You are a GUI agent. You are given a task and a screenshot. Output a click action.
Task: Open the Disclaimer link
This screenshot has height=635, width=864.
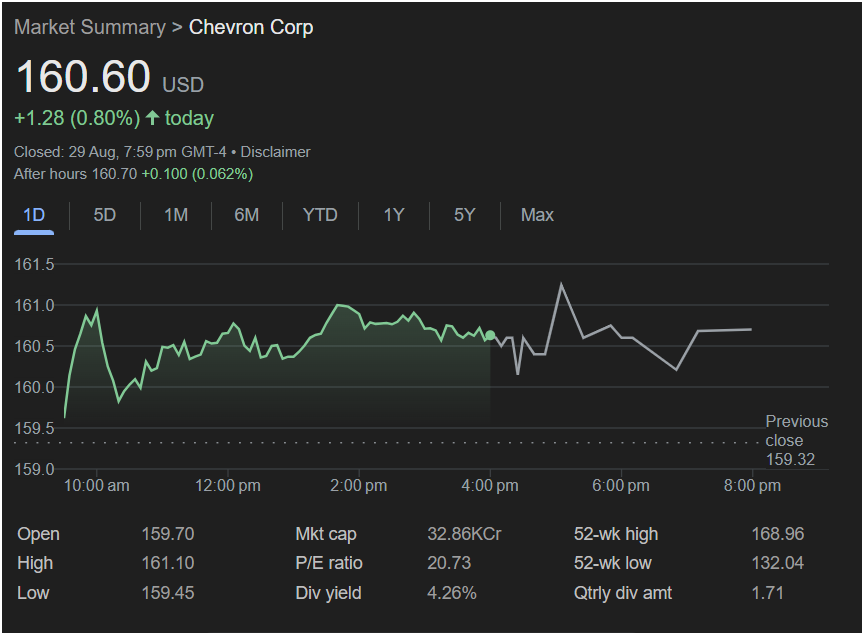276,152
